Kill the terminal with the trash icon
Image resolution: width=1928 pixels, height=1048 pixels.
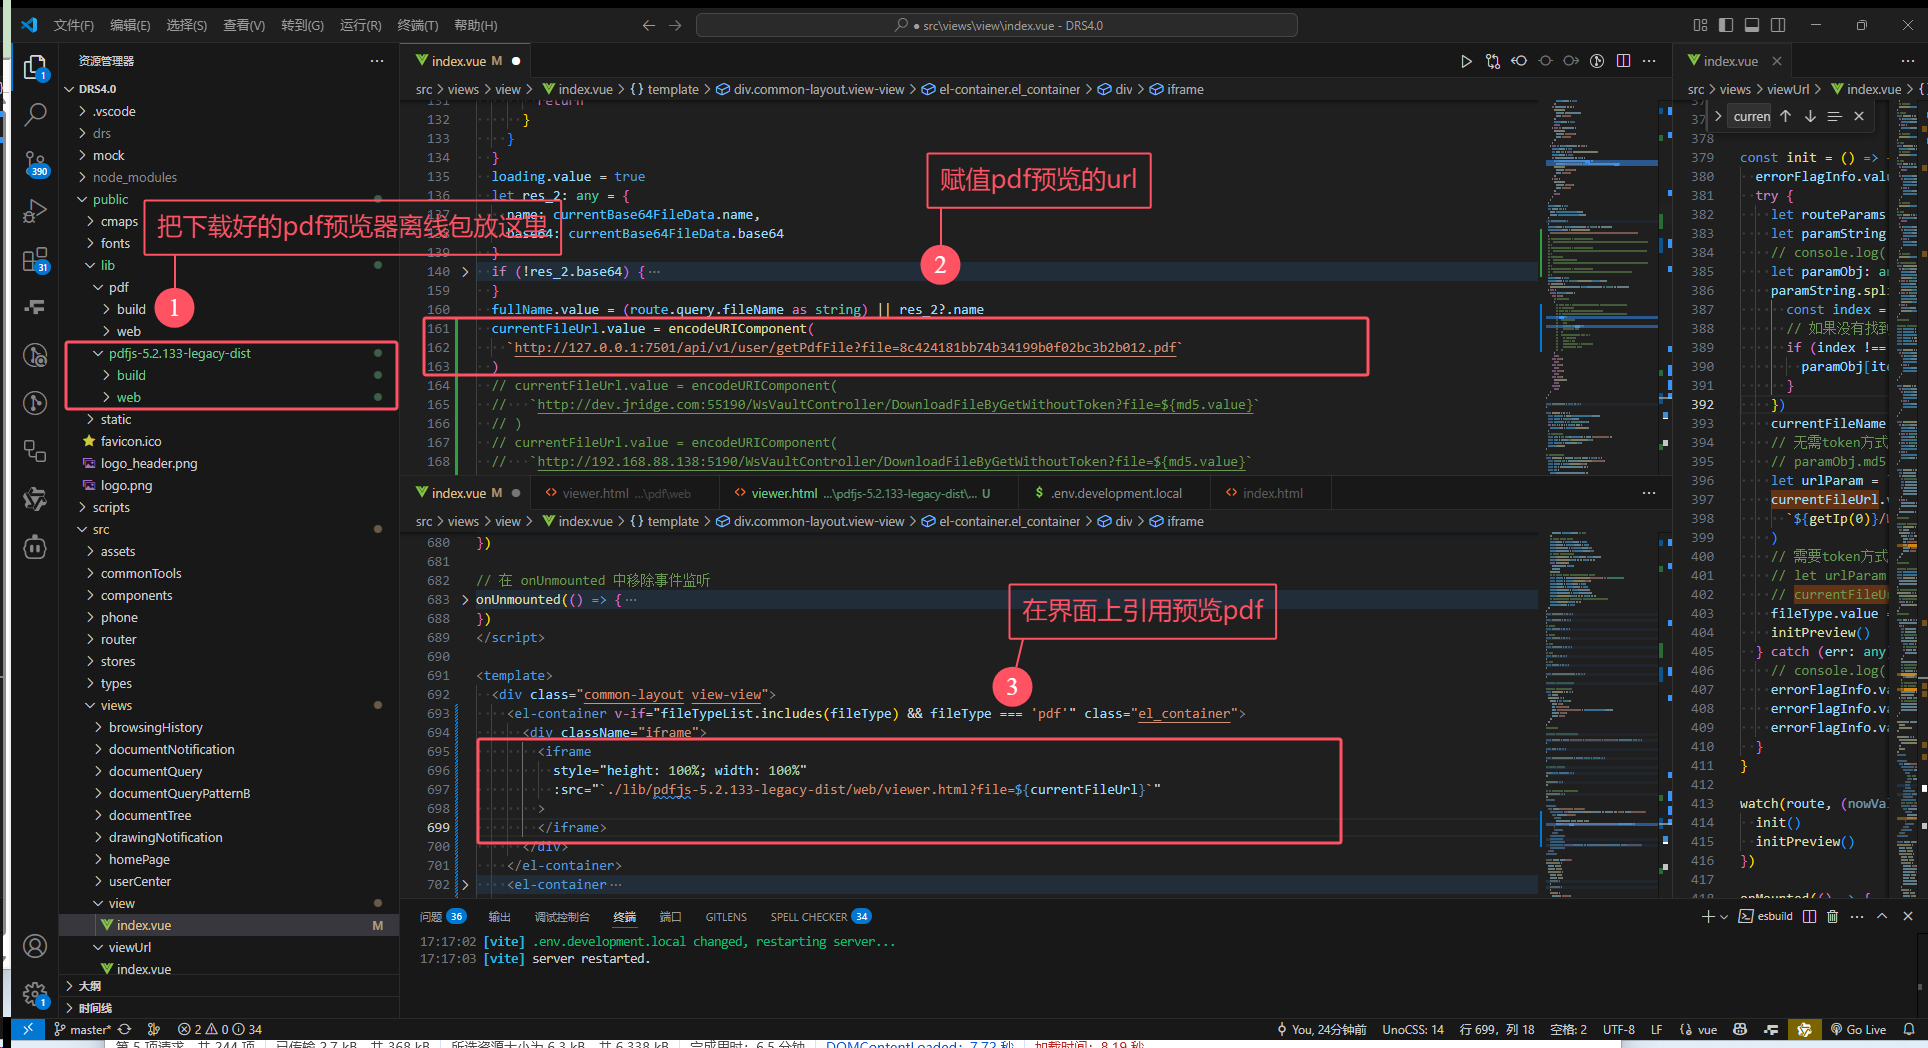(x=1832, y=916)
